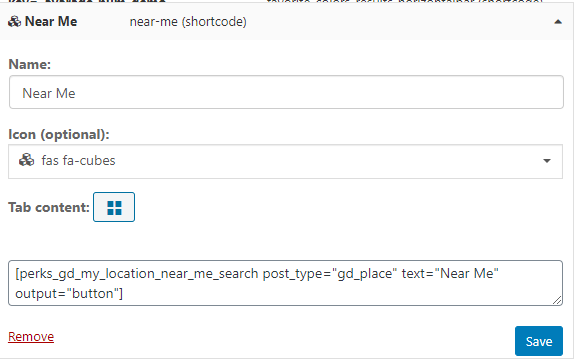The height and width of the screenshot is (361, 576).
Task: Place cursor after 'Near Me' in Name field
Action: (x=76, y=93)
